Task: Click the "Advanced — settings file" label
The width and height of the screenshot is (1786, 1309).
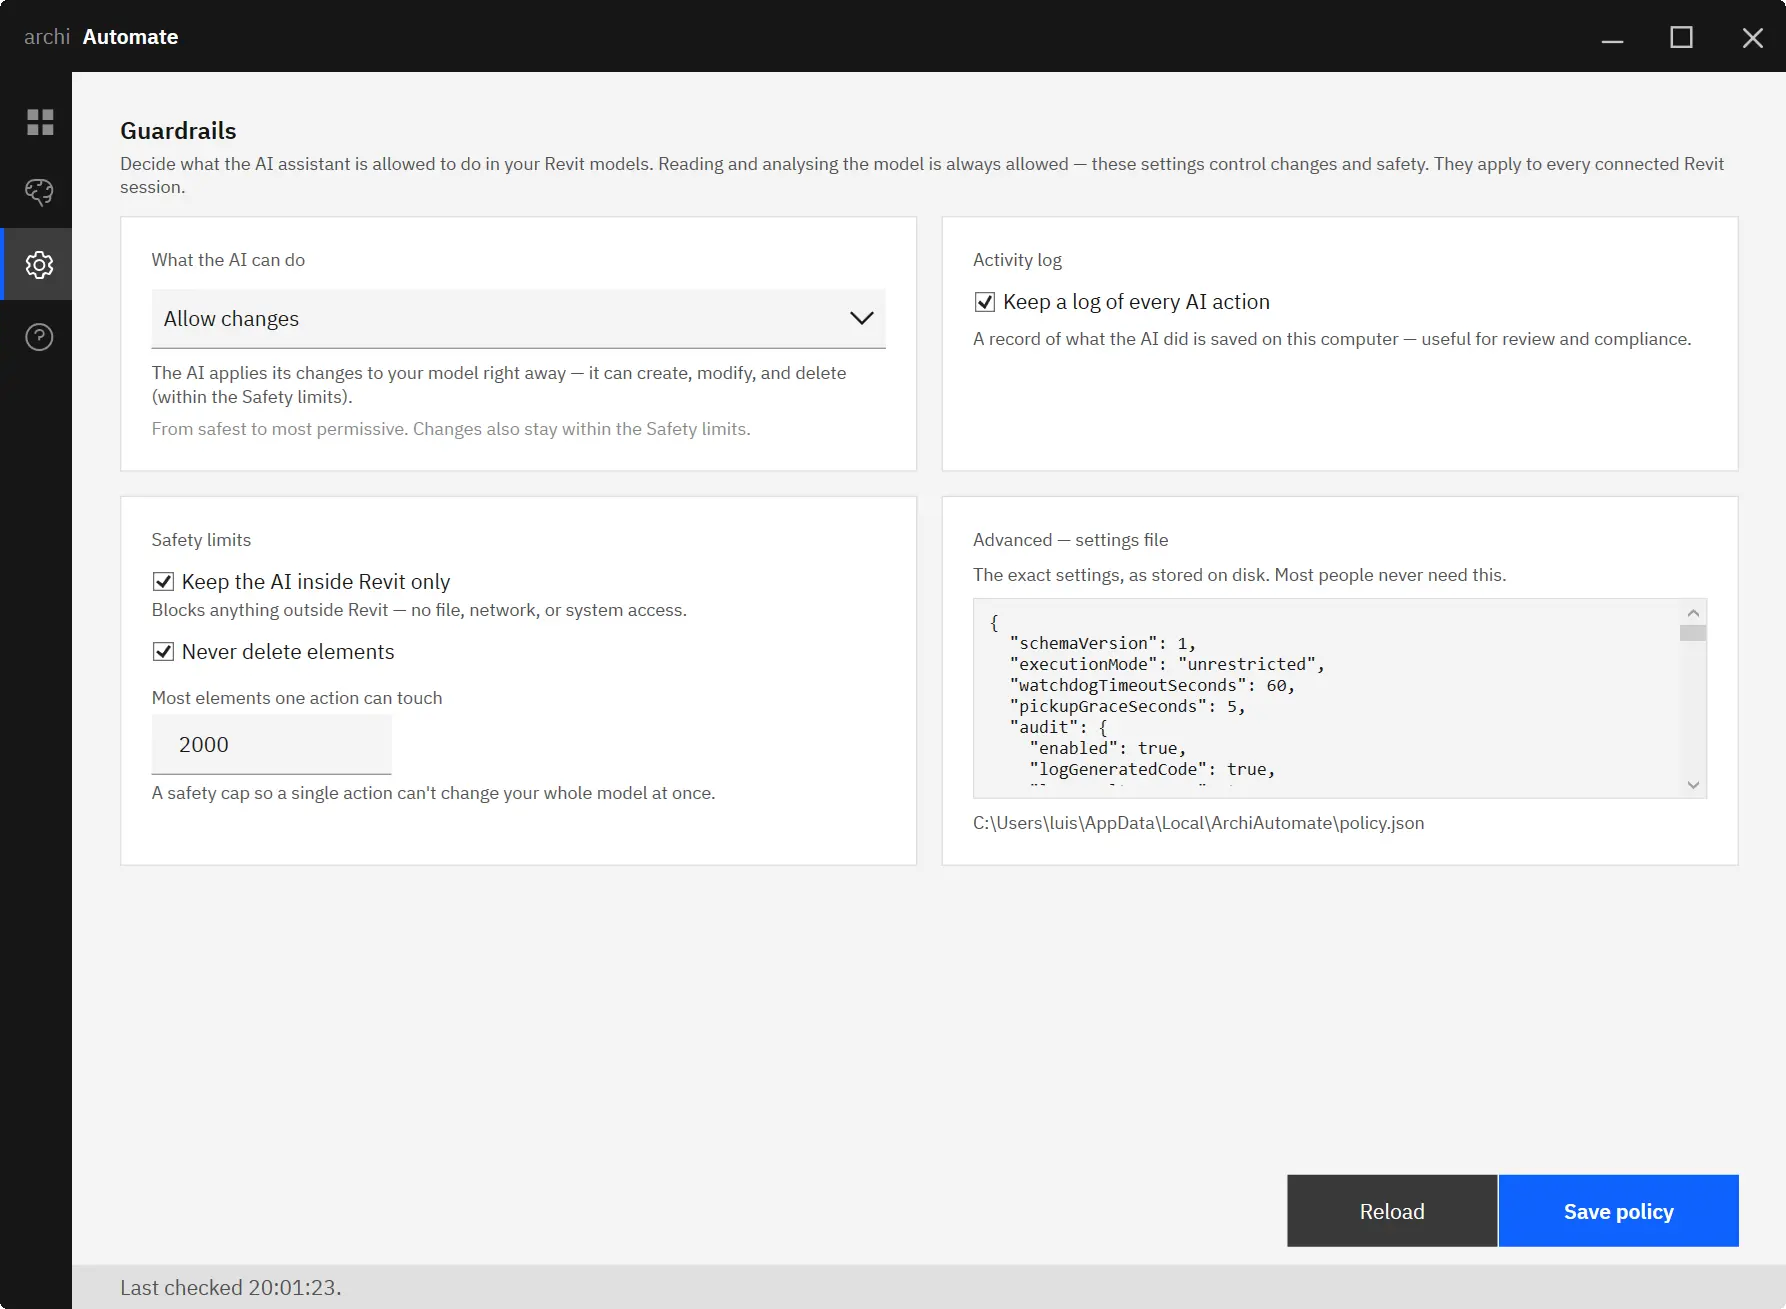Action: coord(1070,540)
